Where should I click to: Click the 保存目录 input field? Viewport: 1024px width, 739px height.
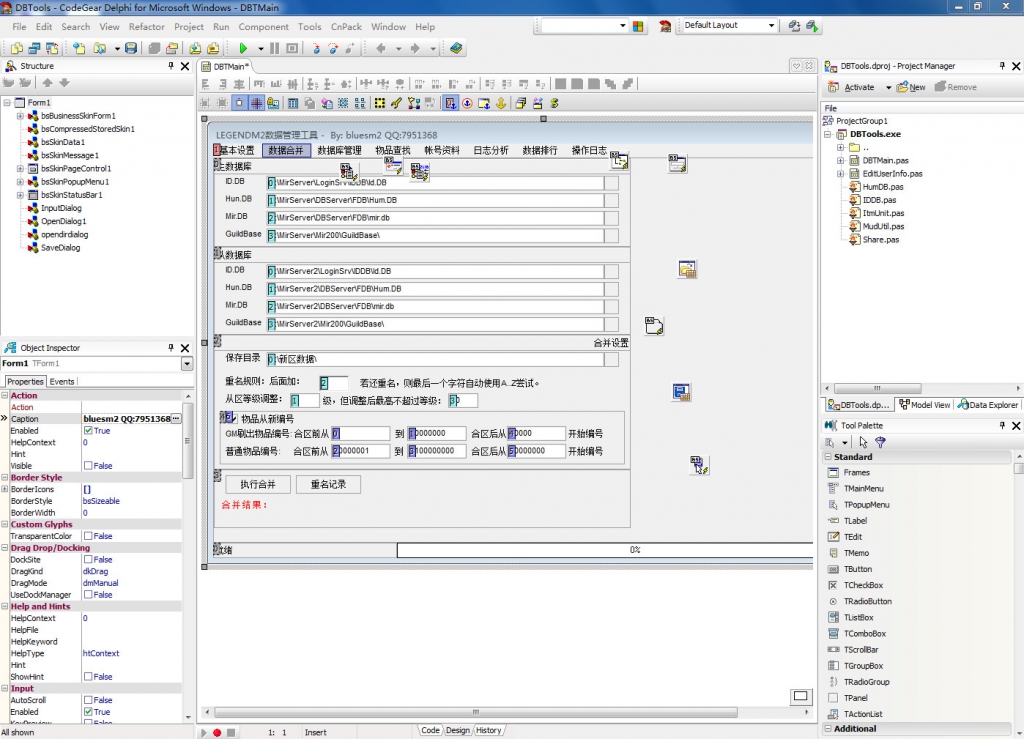pyautogui.click(x=436, y=359)
